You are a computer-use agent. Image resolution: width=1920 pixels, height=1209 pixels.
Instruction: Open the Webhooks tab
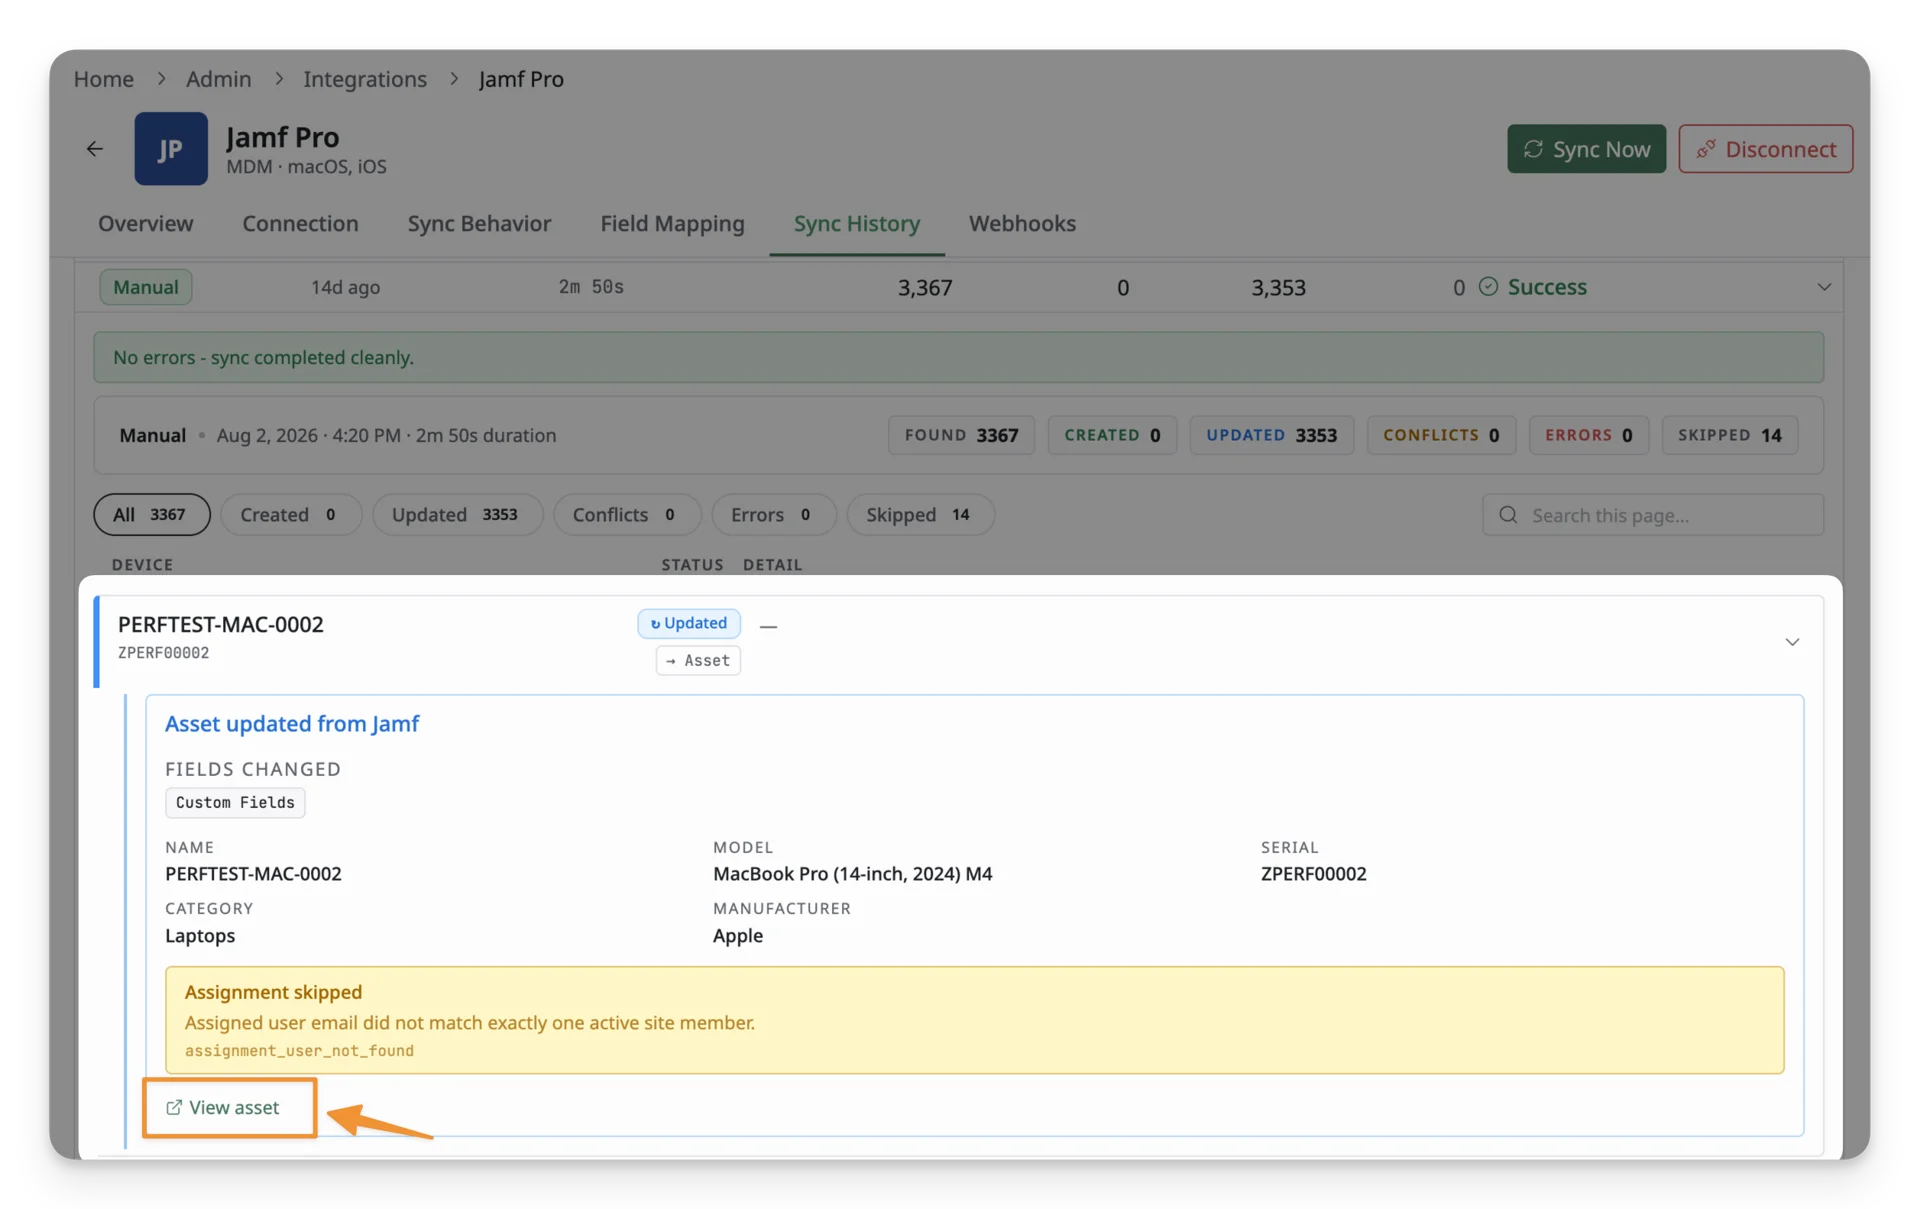1022,223
